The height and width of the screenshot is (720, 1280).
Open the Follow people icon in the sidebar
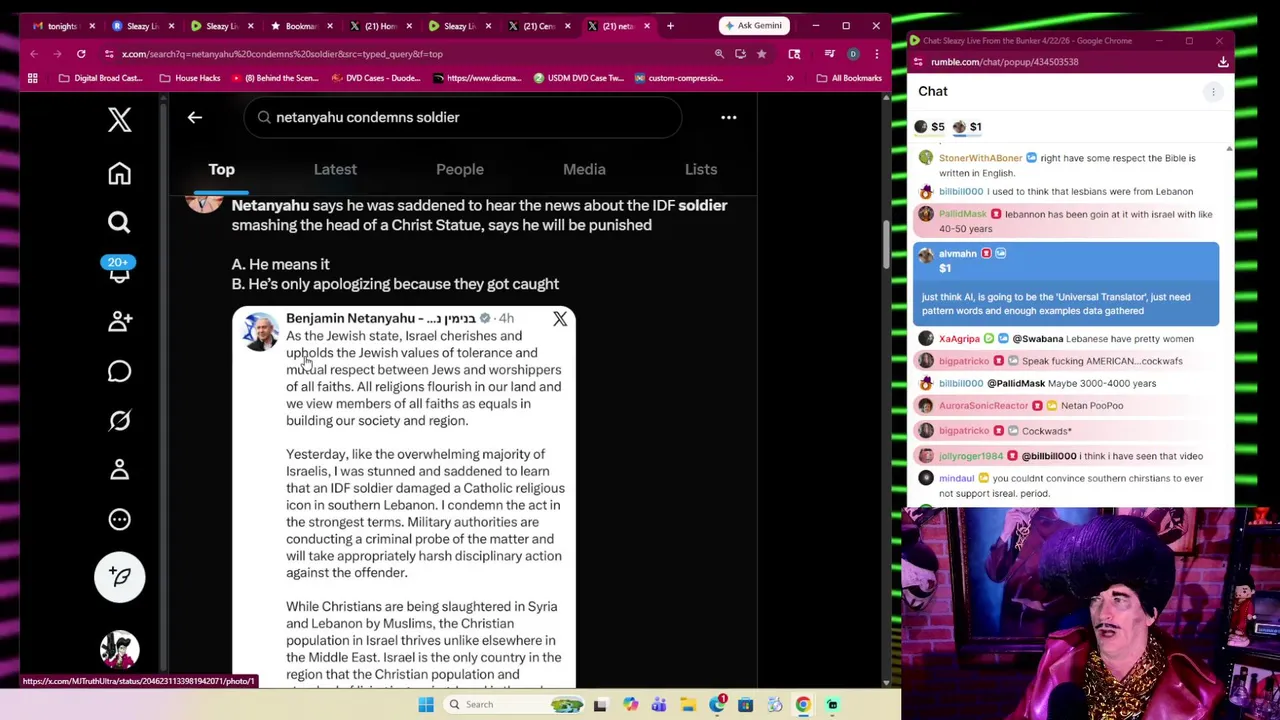tap(120, 321)
